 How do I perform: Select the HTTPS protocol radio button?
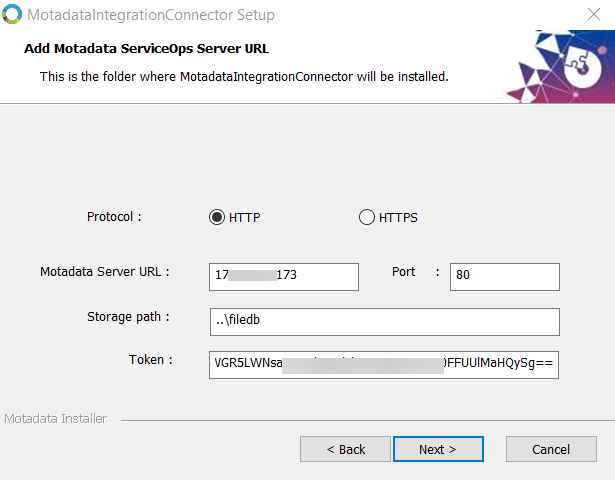pos(367,217)
